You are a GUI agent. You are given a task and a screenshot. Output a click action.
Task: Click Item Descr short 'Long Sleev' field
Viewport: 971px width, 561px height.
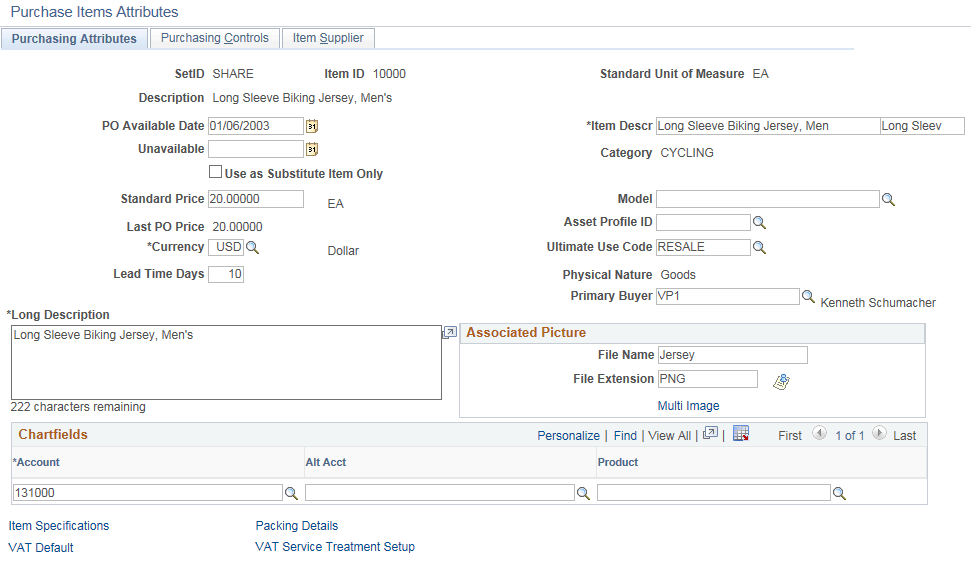922,126
